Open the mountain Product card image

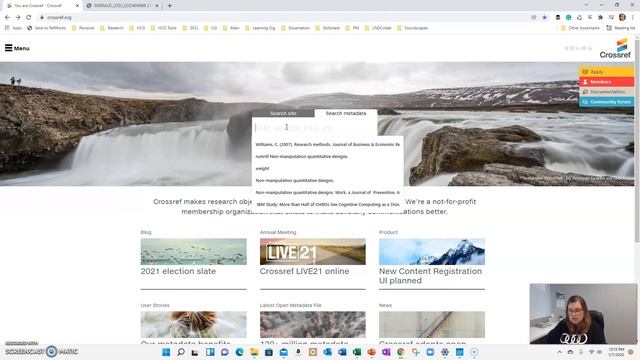[x=432, y=251]
